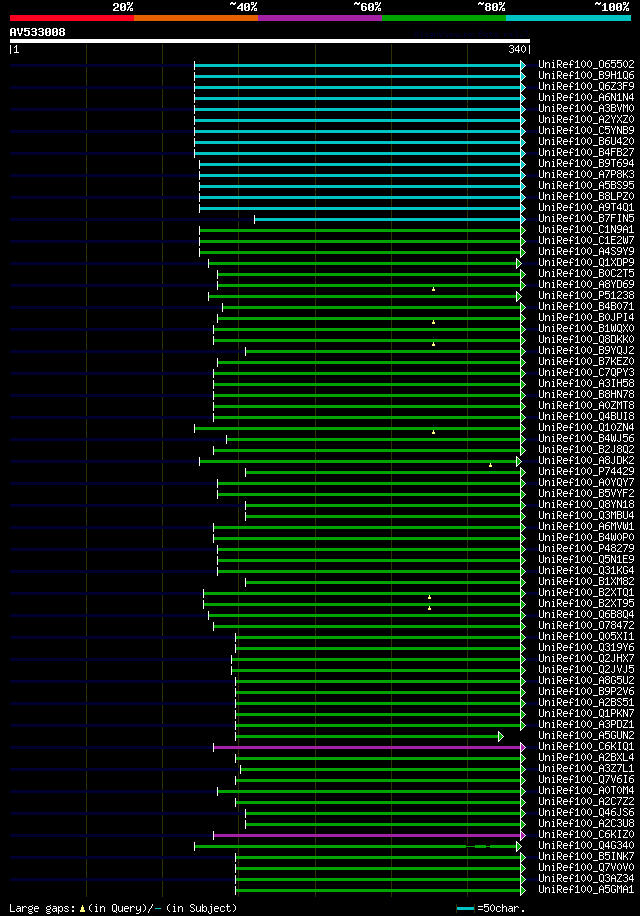640x916 pixels.
Task: Click the yellow large-gap marker in the legend
Action: pyautogui.click(x=82, y=908)
